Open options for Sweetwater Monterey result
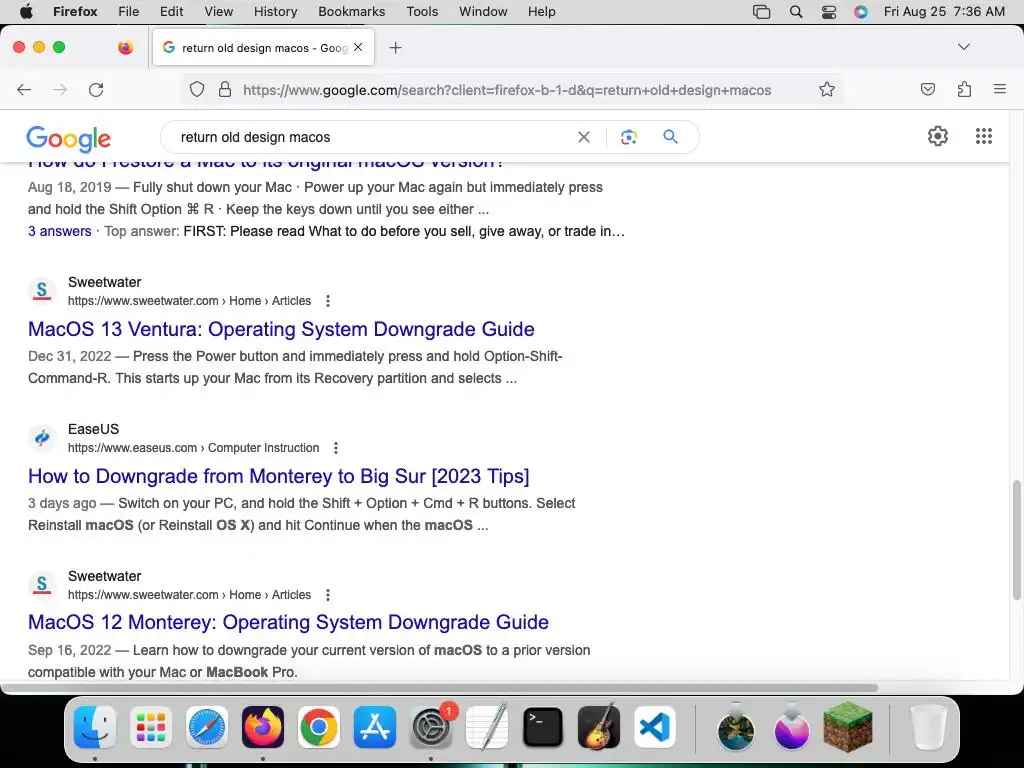This screenshot has height=768, width=1024. click(328, 595)
